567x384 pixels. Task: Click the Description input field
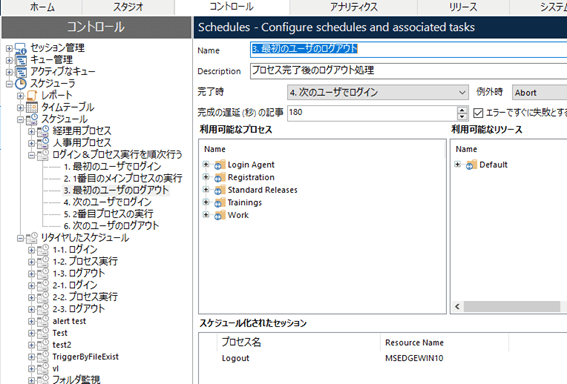[x=408, y=71]
